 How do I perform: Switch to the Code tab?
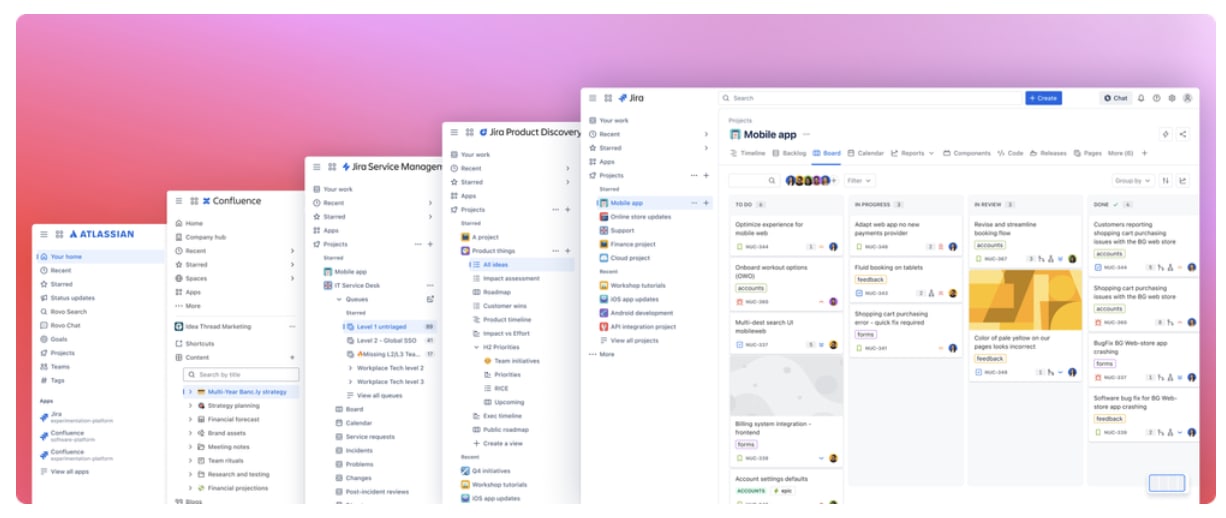(x=1011, y=153)
